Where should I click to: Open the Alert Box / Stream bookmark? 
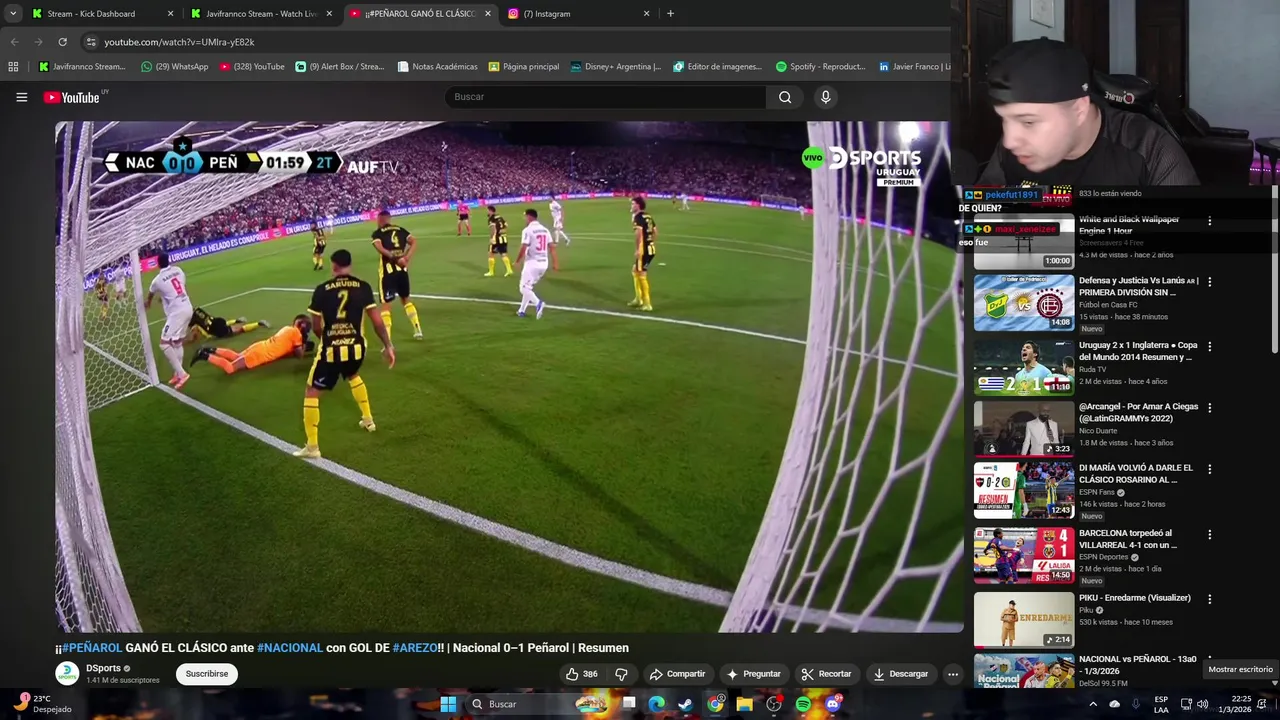340,67
